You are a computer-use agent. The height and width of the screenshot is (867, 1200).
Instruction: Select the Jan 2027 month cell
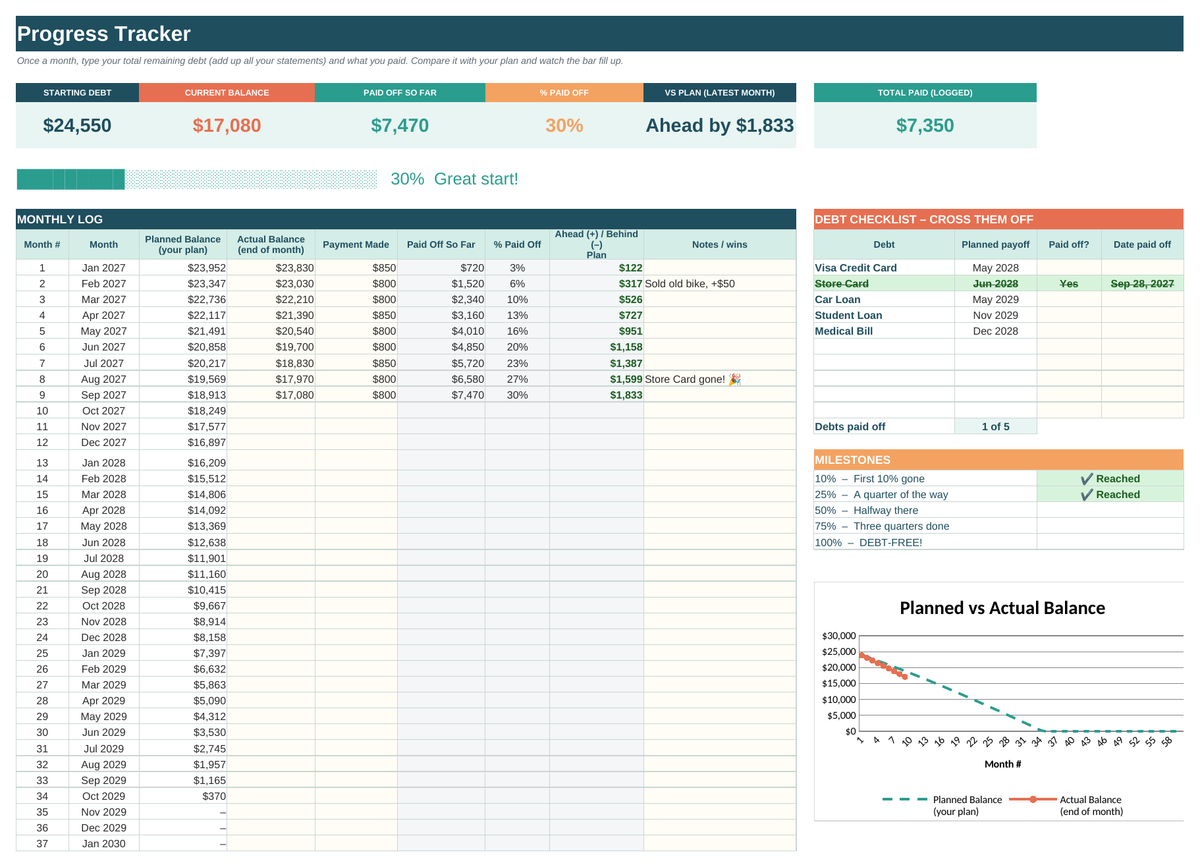(x=103, y=268)
